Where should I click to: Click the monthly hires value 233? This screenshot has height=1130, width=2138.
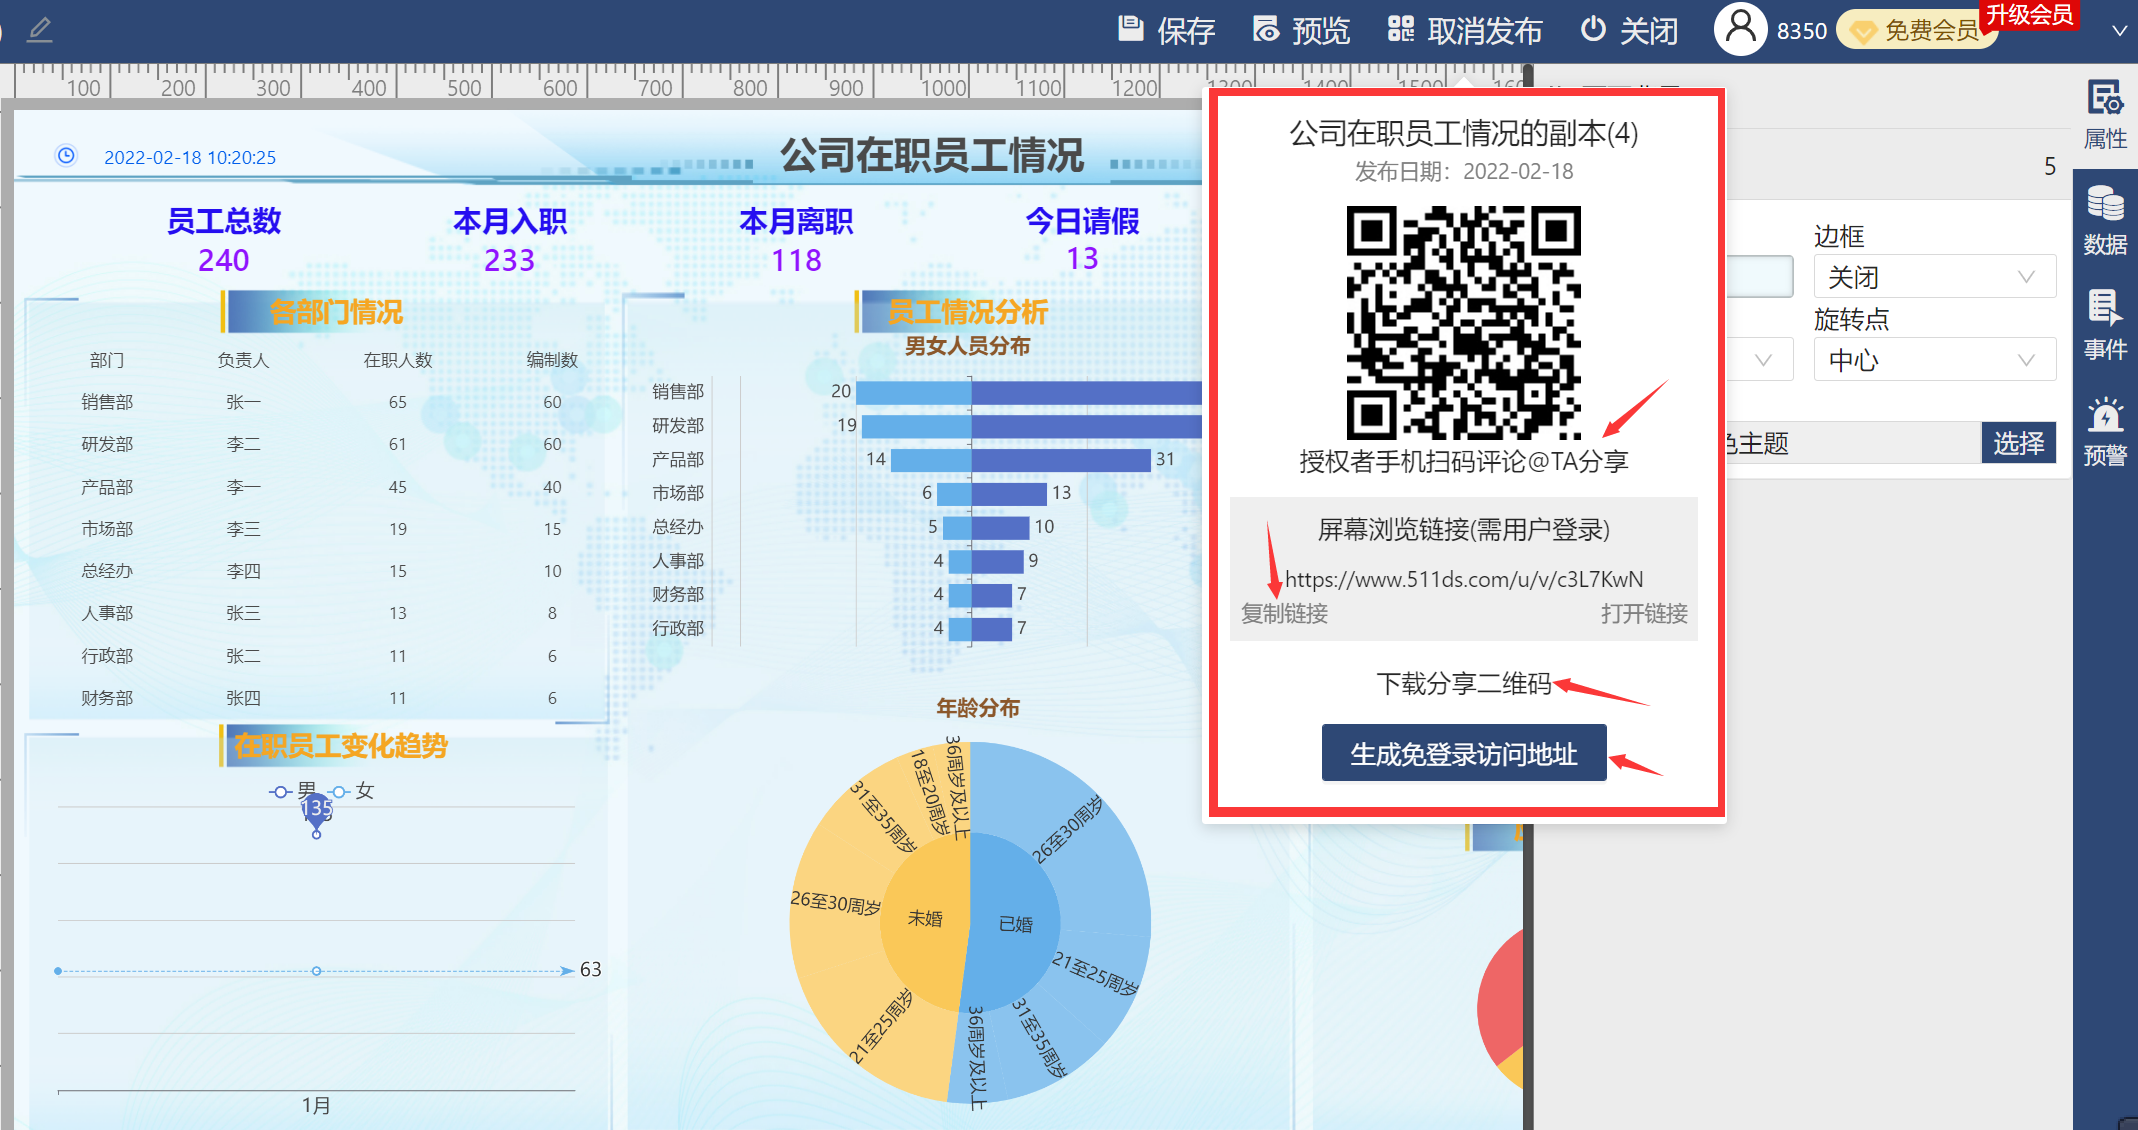click(509, 260)
